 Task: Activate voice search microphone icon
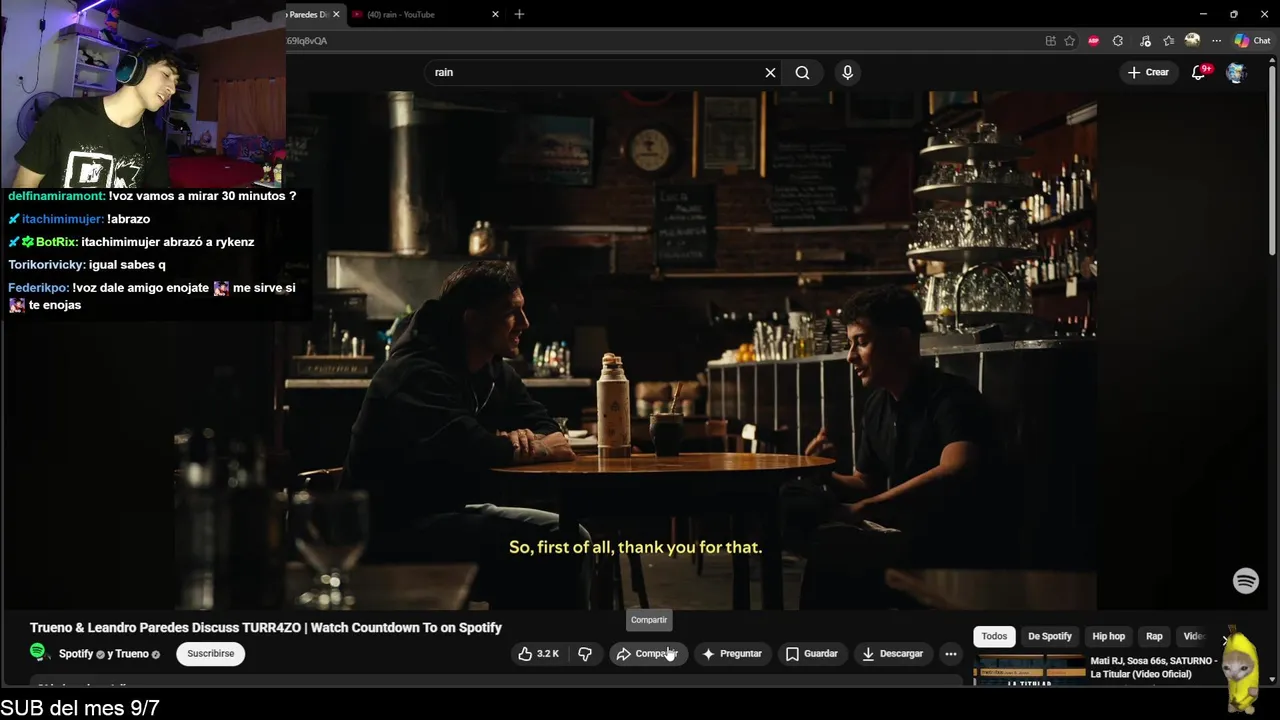pos(847,72)
